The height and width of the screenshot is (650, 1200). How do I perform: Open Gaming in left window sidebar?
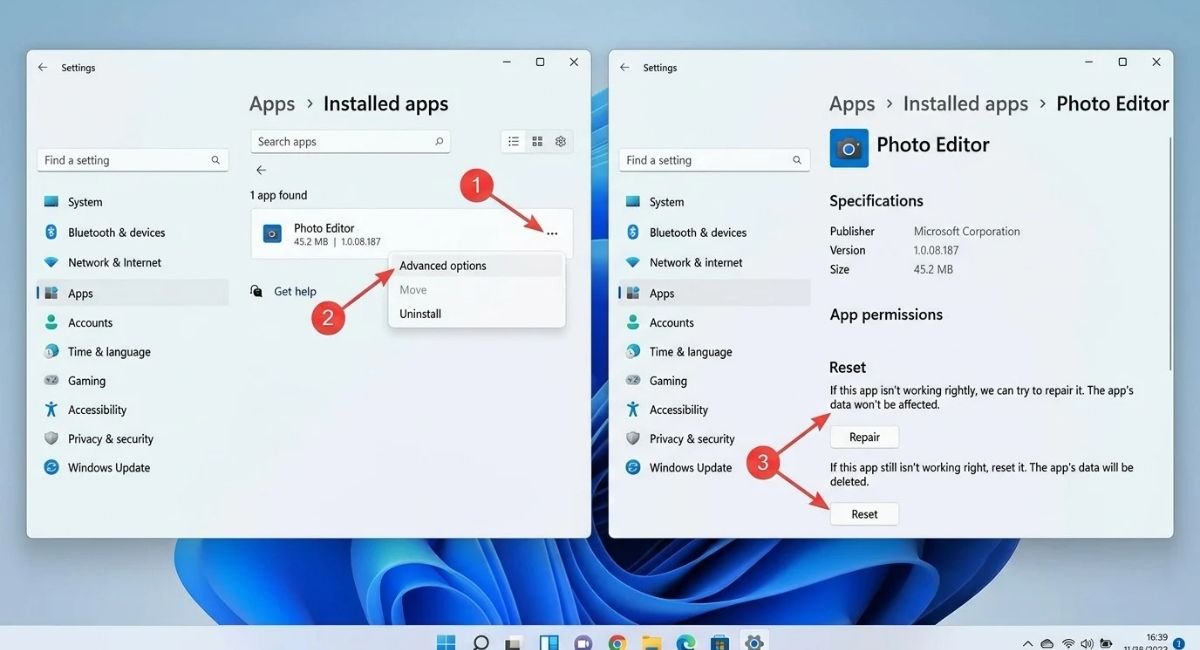tap(132, 381)
